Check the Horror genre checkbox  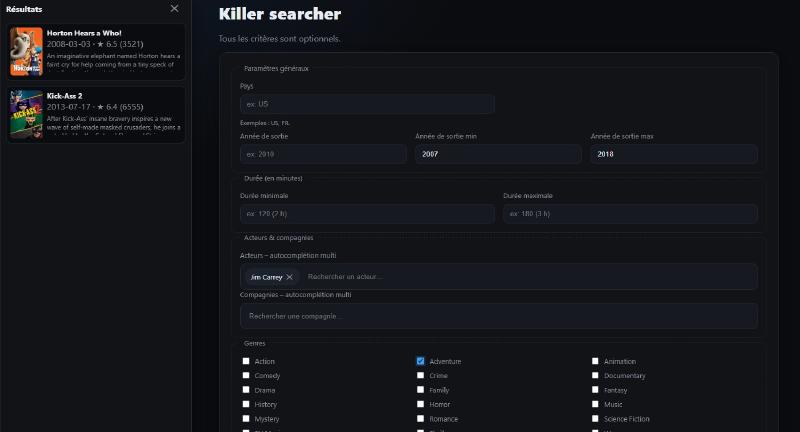pos(420,404)
